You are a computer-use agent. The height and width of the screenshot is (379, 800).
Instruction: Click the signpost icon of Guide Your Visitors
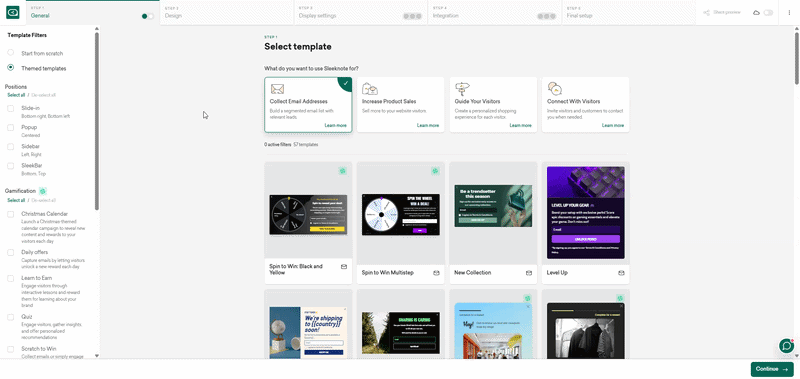pos(462,89)
